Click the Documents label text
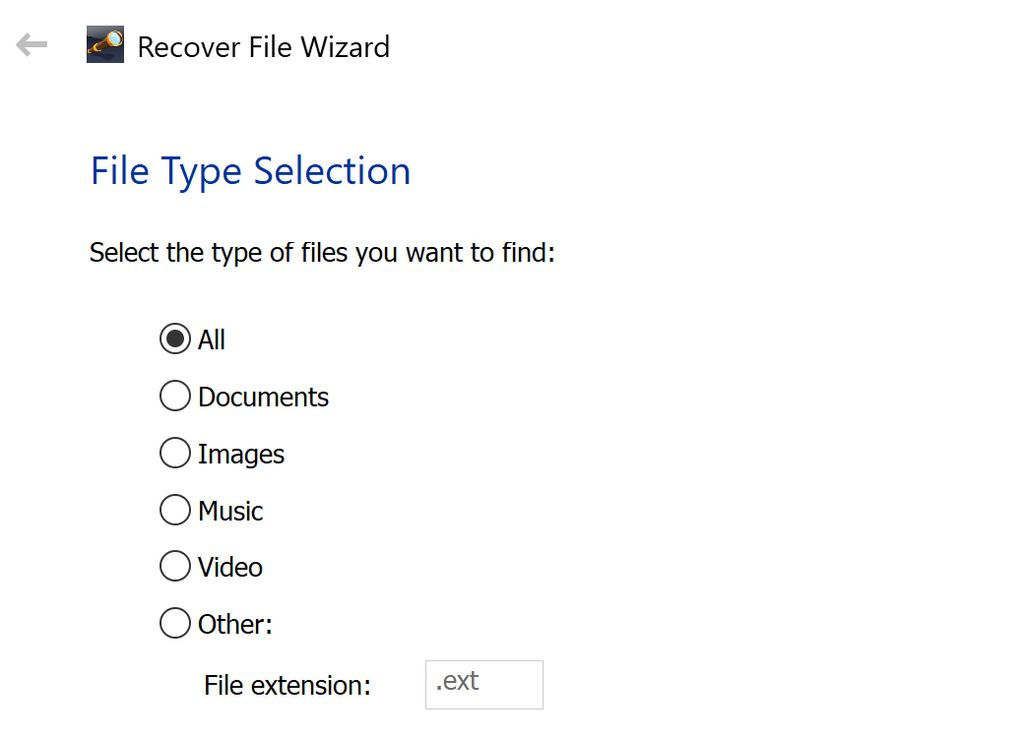The width and height of the screenshot is (1024, 738). (x=263, y=397)
